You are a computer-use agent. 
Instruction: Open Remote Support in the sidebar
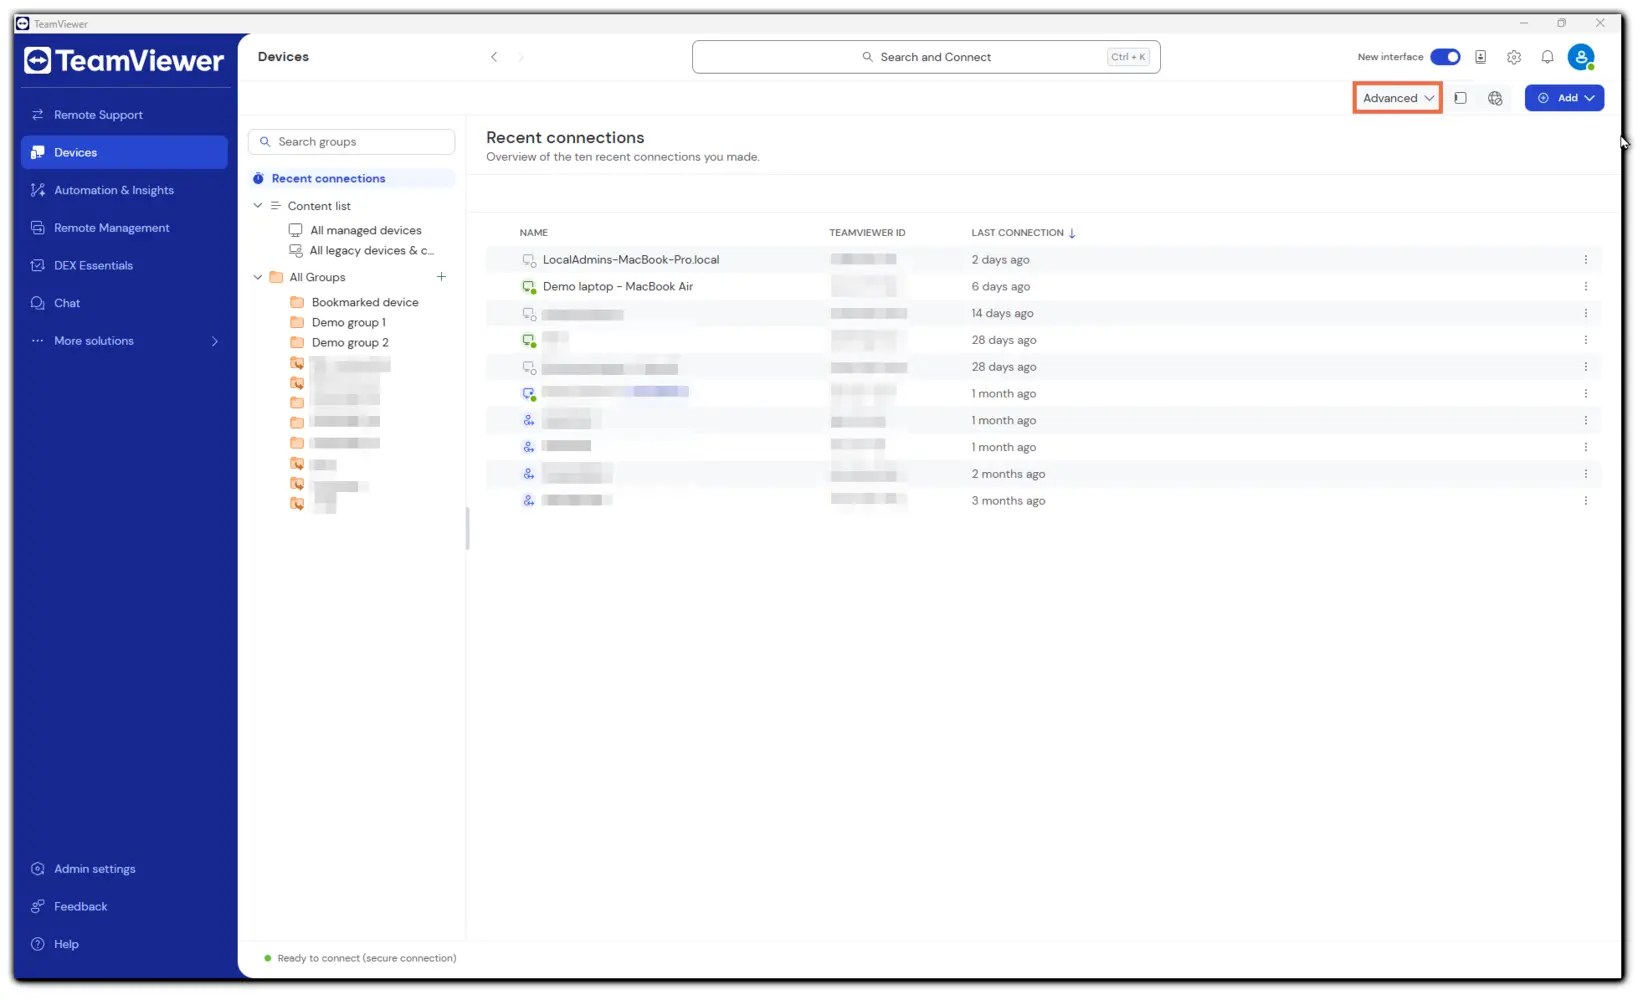(124, 115)
